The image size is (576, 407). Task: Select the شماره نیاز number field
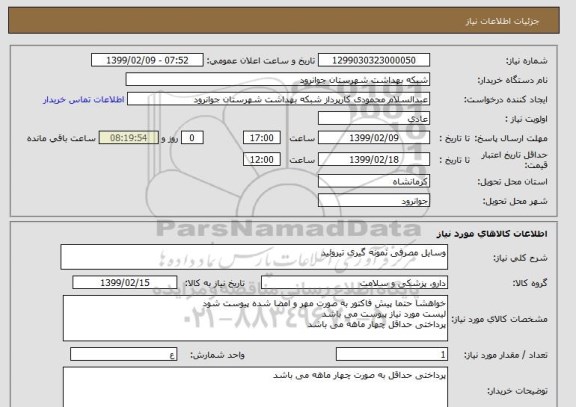[x=374, y=60]
